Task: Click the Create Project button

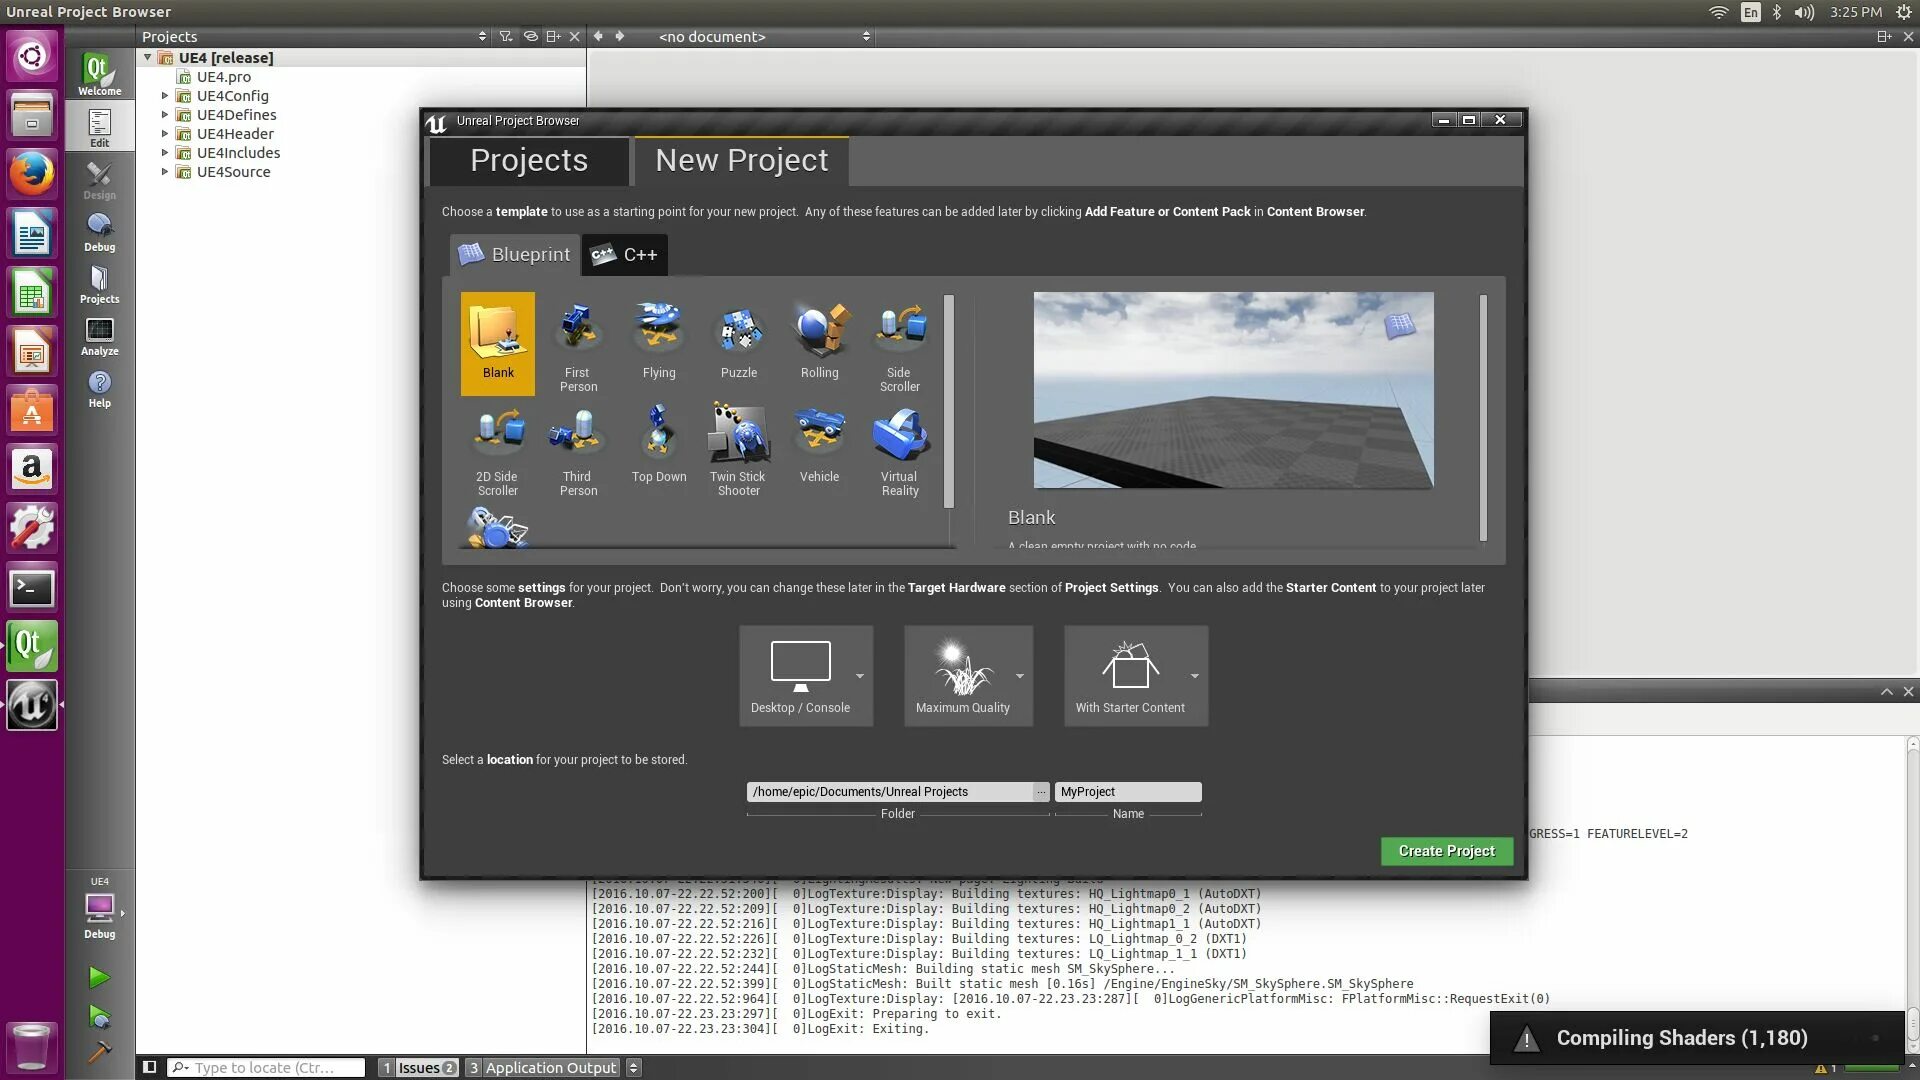Action: [x=1446, y=851]
